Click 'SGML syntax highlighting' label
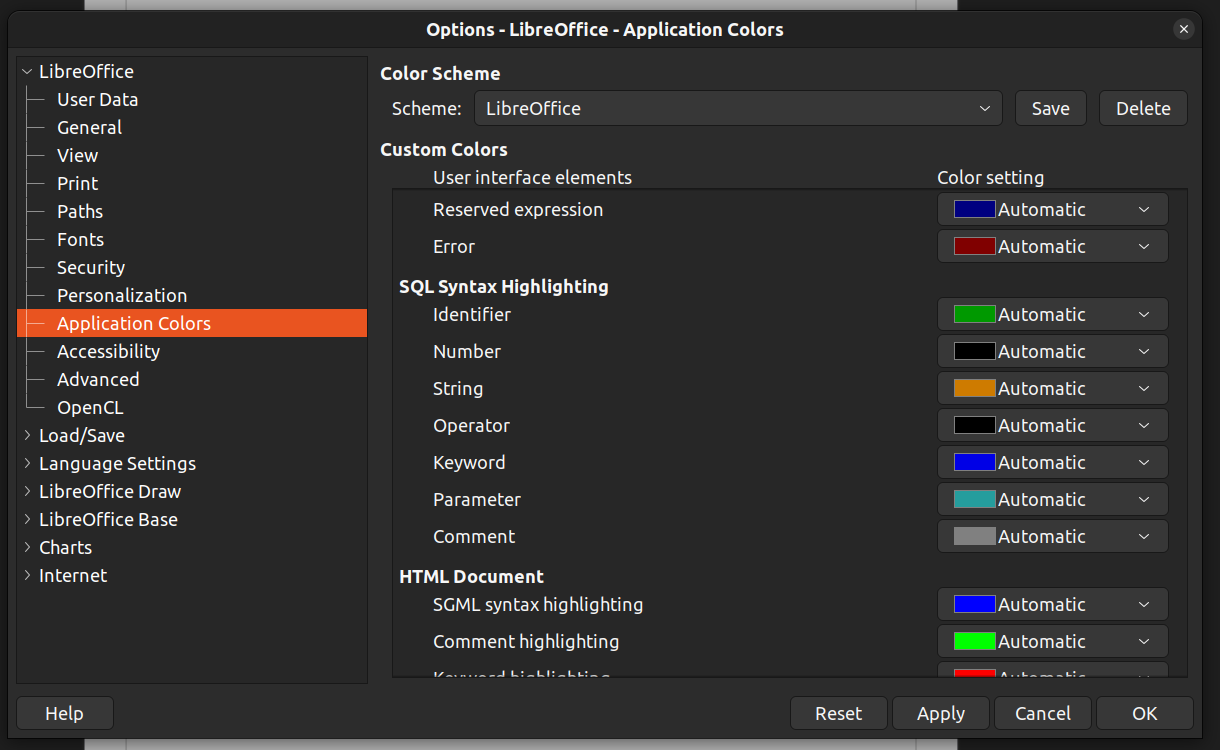The height and width of the screenshot is (750, 1220). click(538, 605)
